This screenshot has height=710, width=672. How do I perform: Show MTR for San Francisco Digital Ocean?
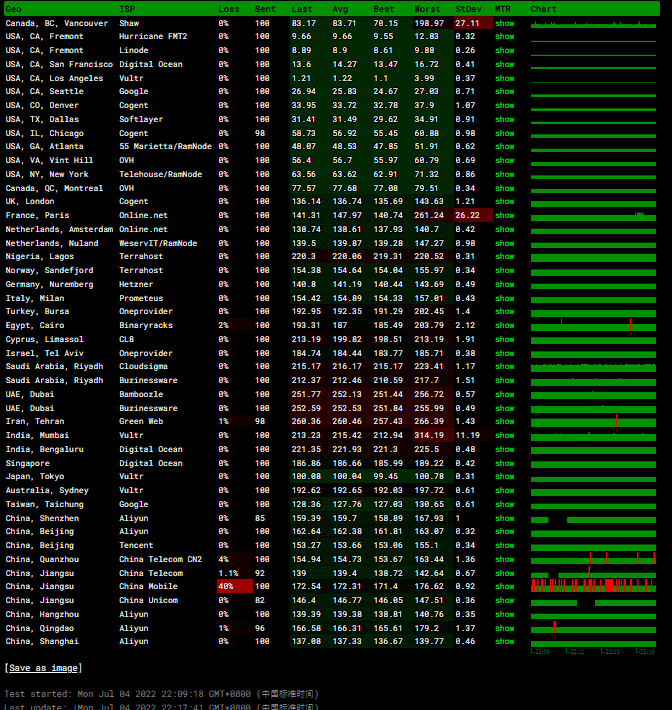pos(504,64)
